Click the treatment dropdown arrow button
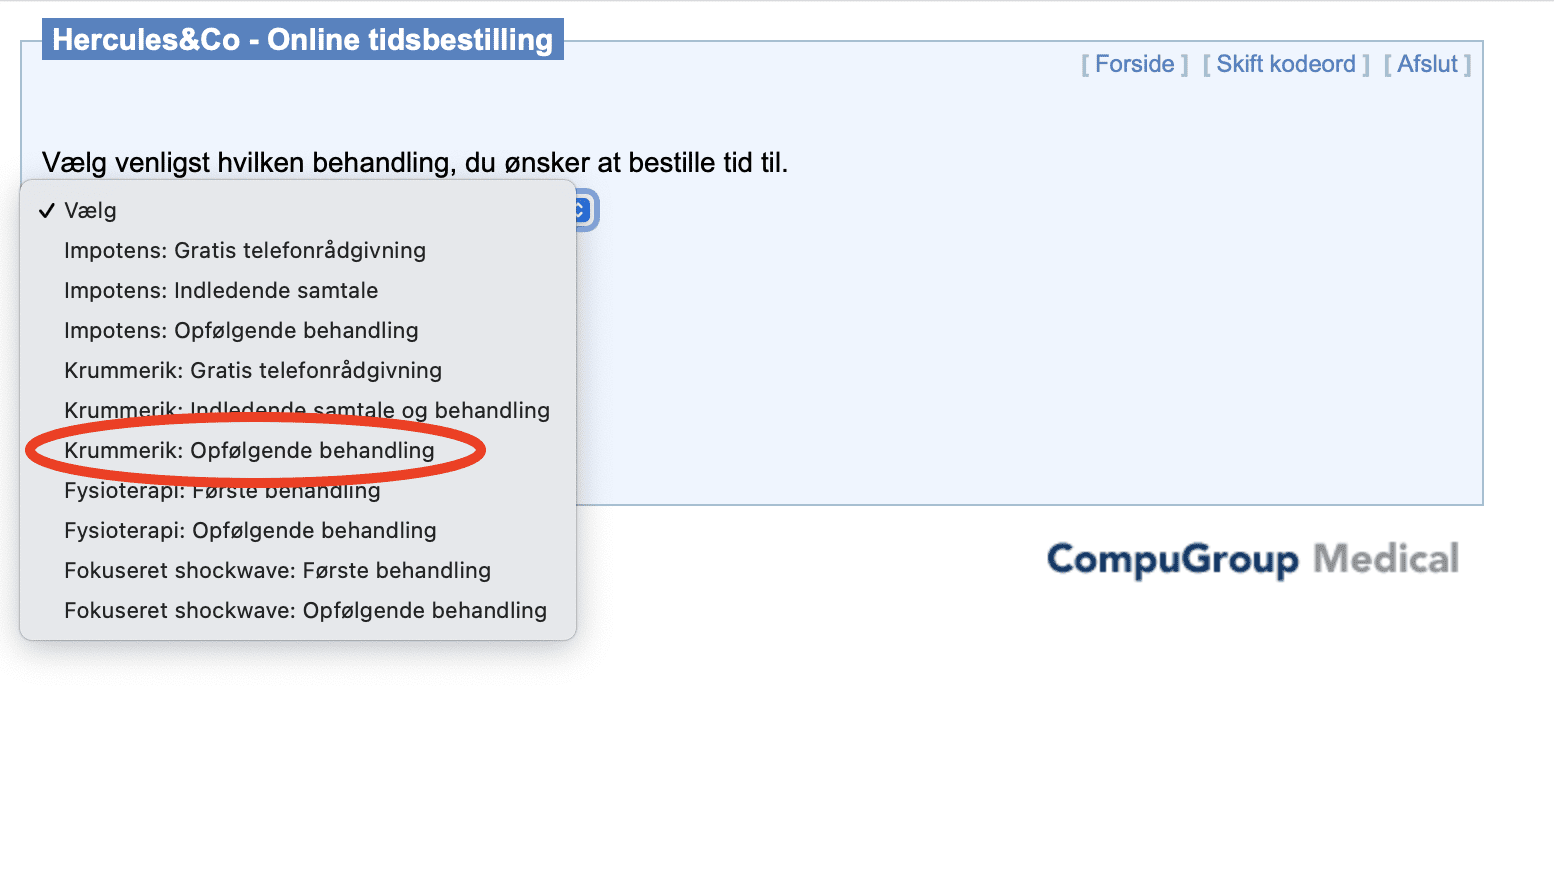The height and width of the screenshot is (896, 1554). 584,210
